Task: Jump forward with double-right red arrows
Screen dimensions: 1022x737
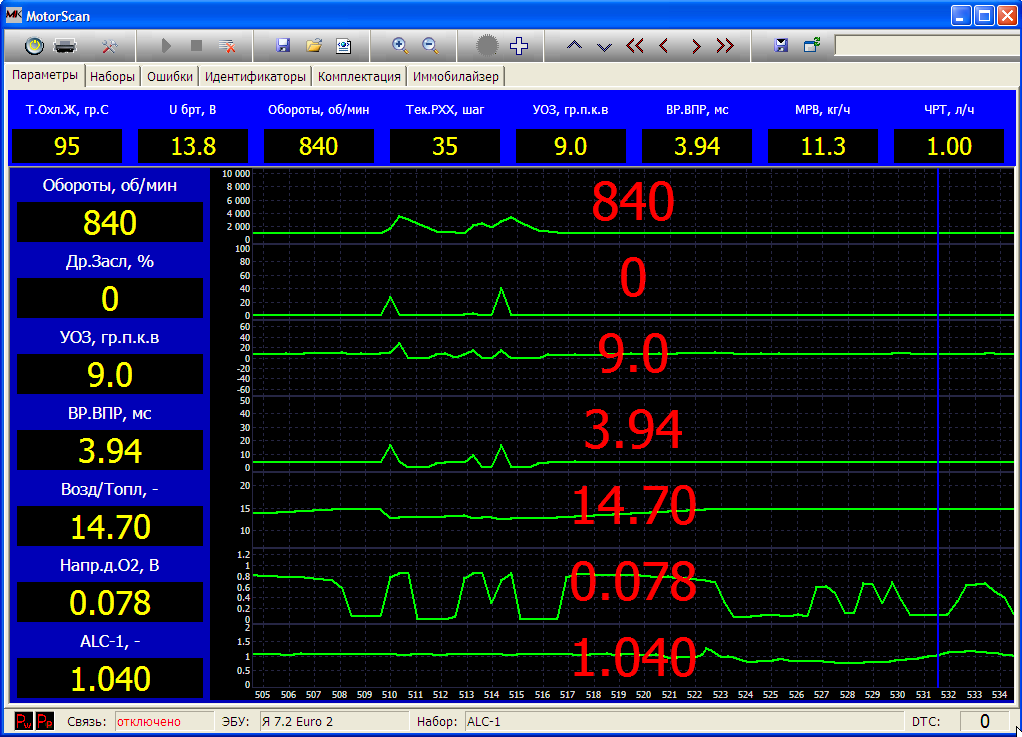Action: 725,46
